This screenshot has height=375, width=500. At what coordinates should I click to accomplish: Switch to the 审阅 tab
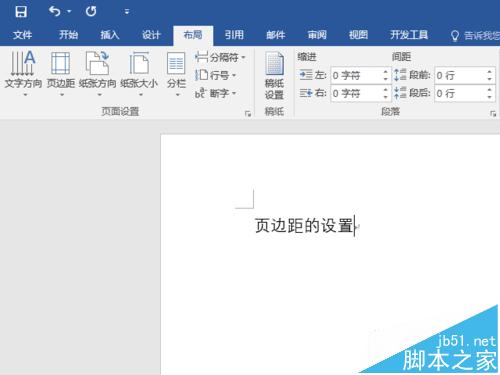pos(317,35)
